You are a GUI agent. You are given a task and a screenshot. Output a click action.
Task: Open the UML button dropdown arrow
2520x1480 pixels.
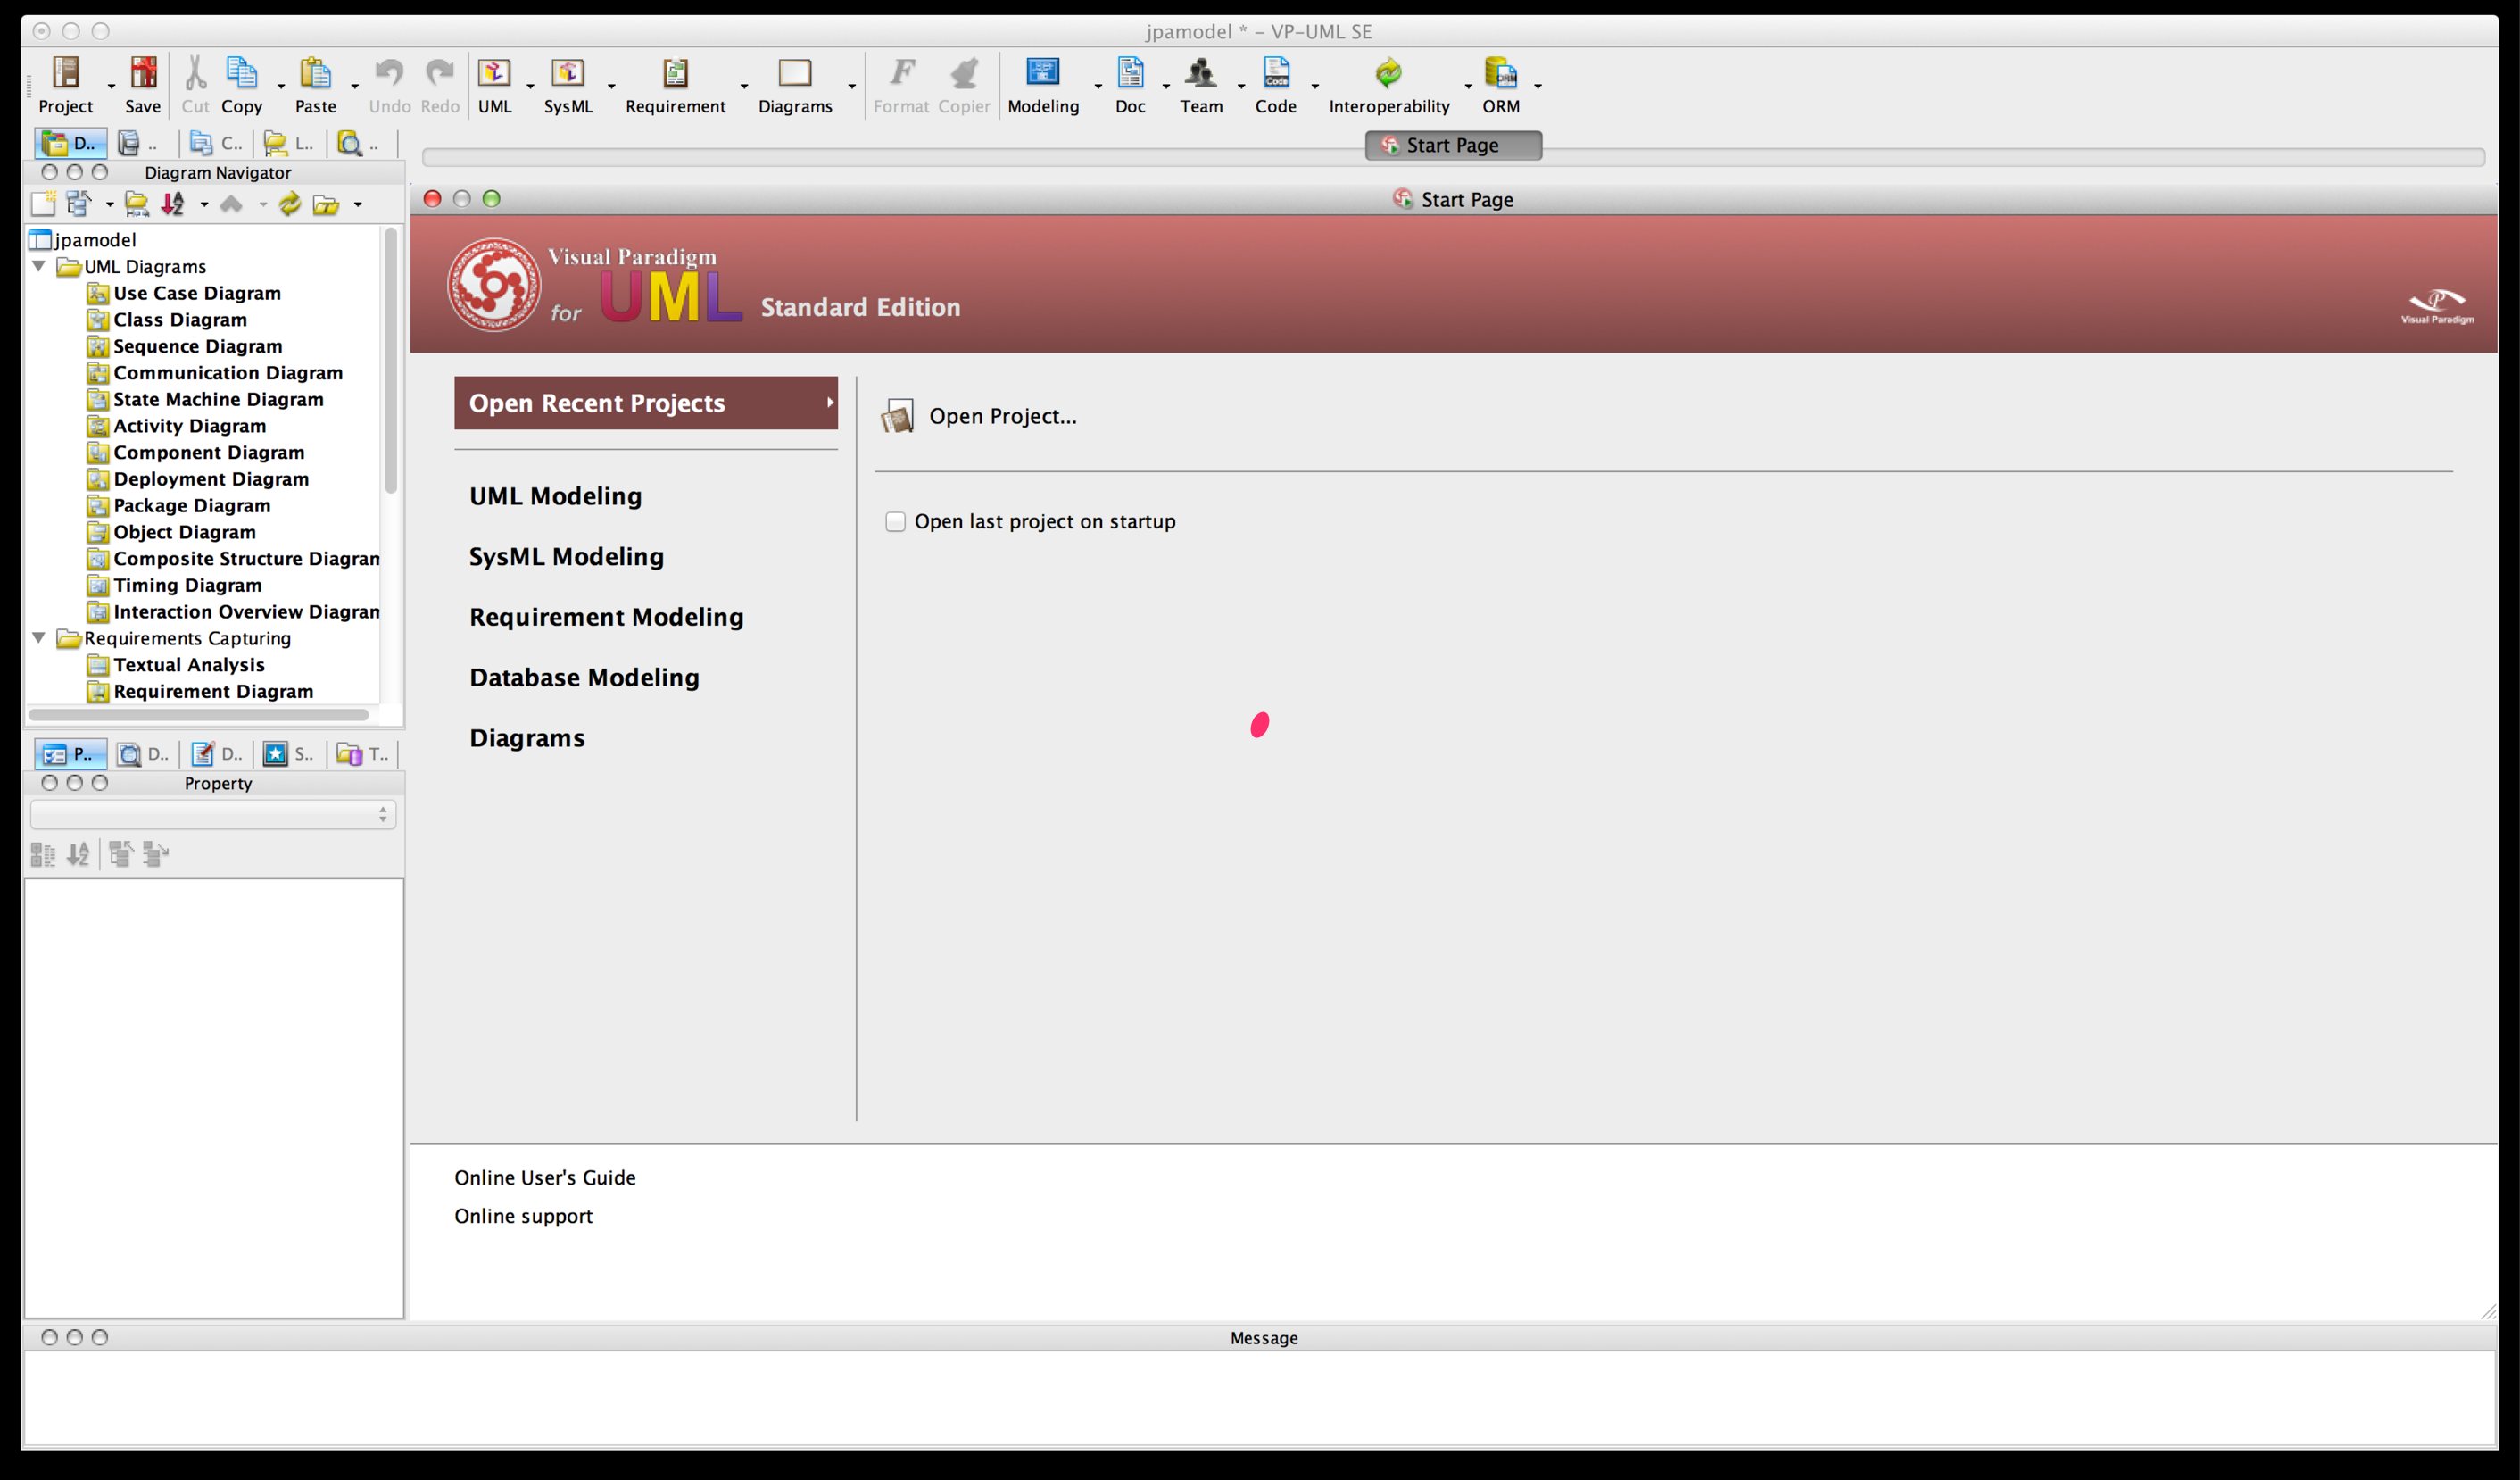pos(530,86)
